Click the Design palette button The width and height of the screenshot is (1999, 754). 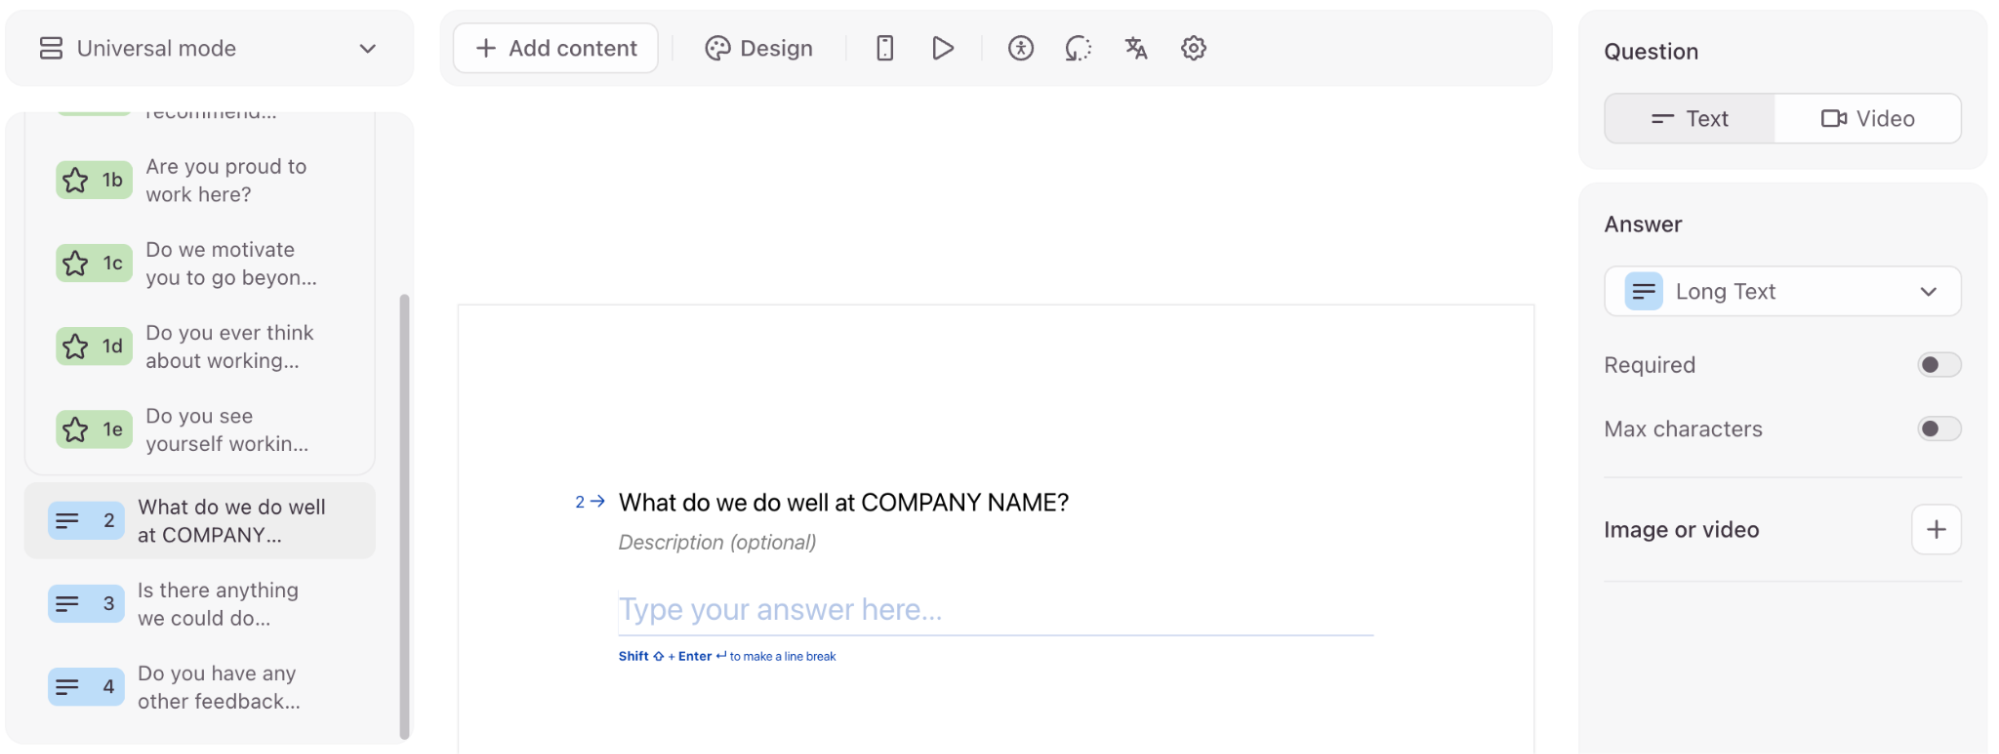coord(759,48)
